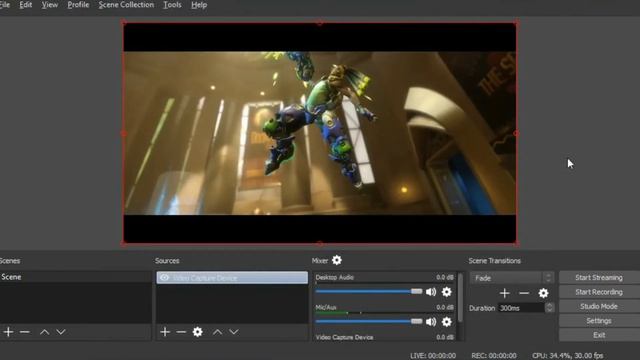Mute Mic/Aux speaker icon
The width and height of the screenshot is (640, 360).
coord(431,322)
